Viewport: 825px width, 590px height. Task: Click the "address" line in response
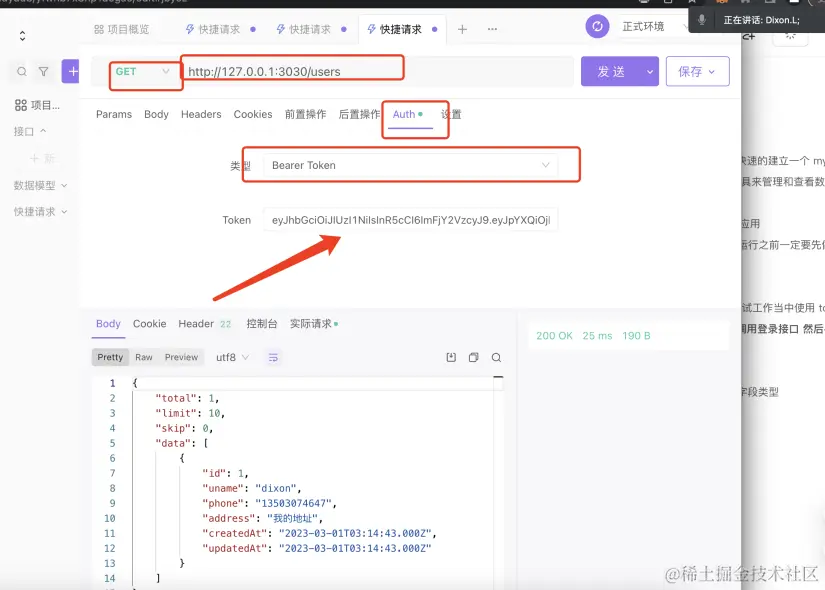tap(262, 518)
